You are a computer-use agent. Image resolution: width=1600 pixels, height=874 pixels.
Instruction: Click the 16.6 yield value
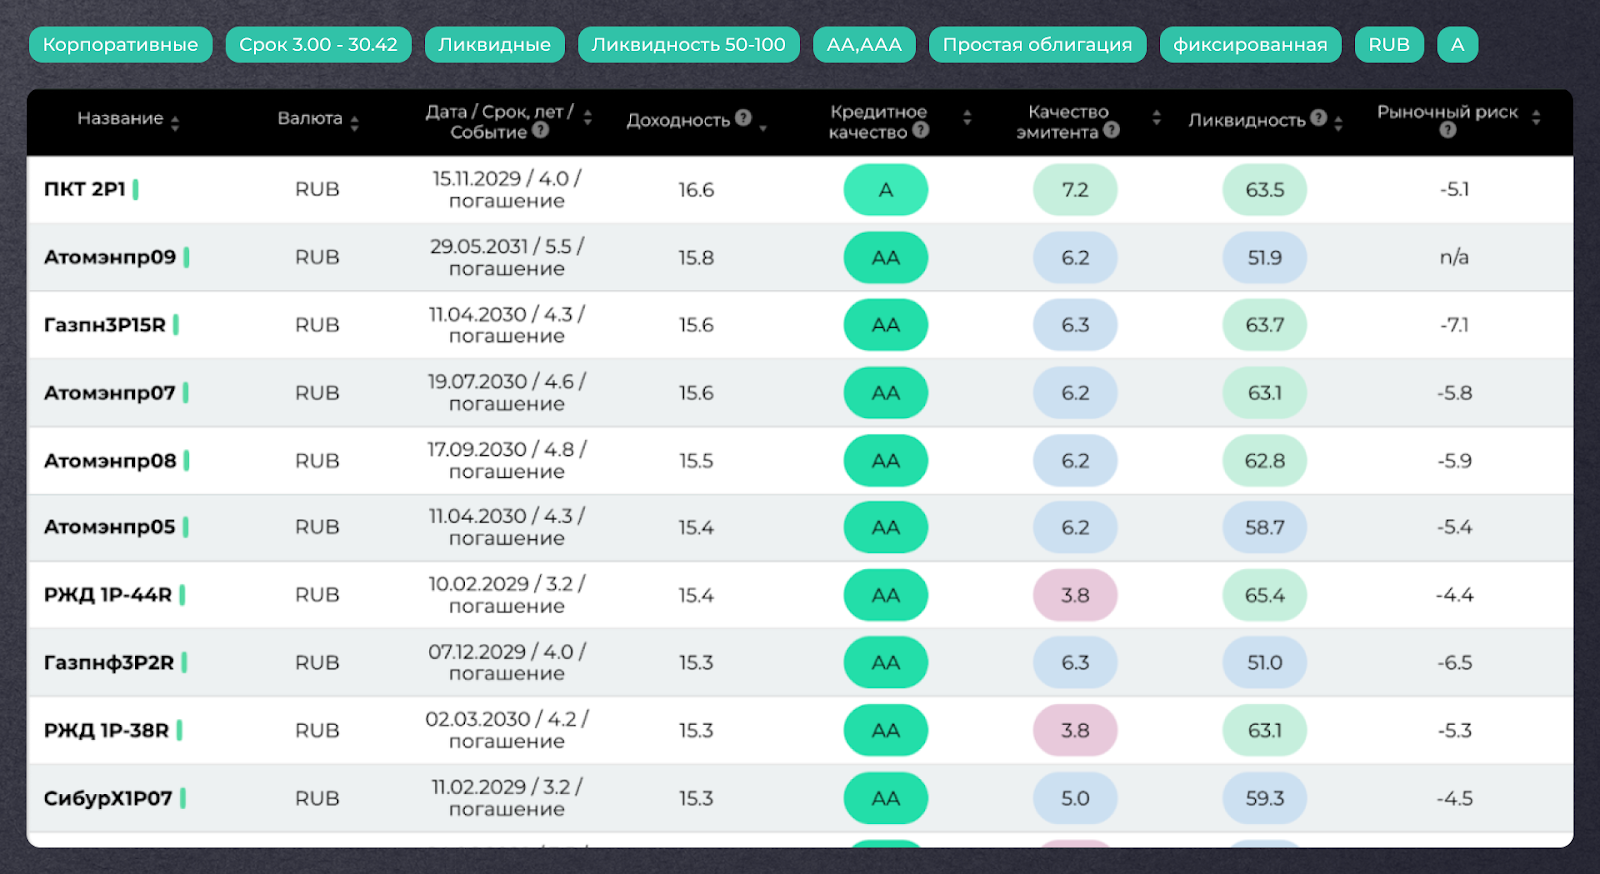(696, 190)
